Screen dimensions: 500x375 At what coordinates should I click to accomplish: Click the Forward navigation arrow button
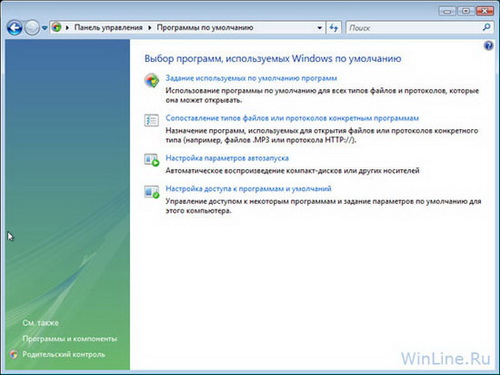click(32, 28)
